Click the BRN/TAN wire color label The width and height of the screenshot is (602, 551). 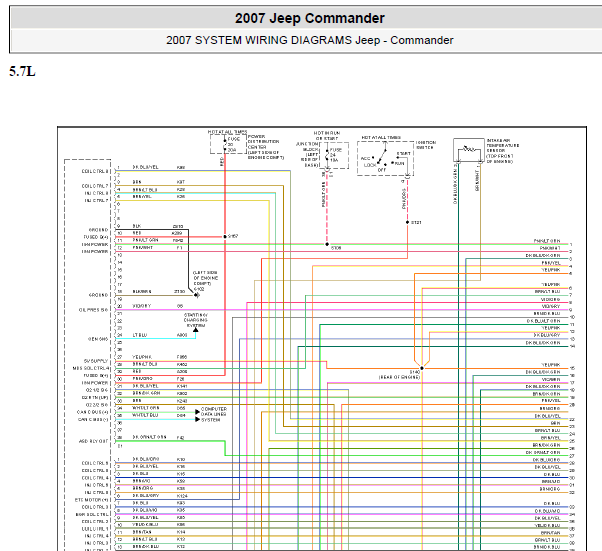pyautogui.click(x=142, y=532)
